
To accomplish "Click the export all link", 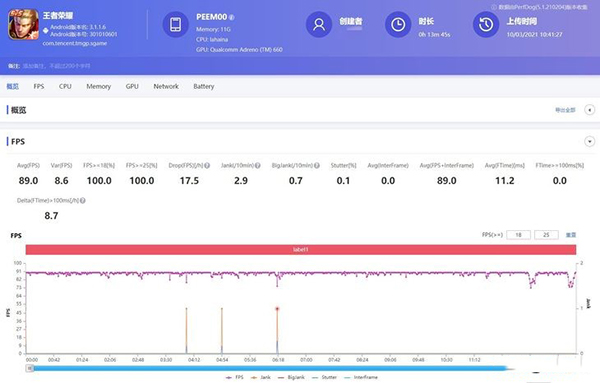I will (x=565, y=110).
